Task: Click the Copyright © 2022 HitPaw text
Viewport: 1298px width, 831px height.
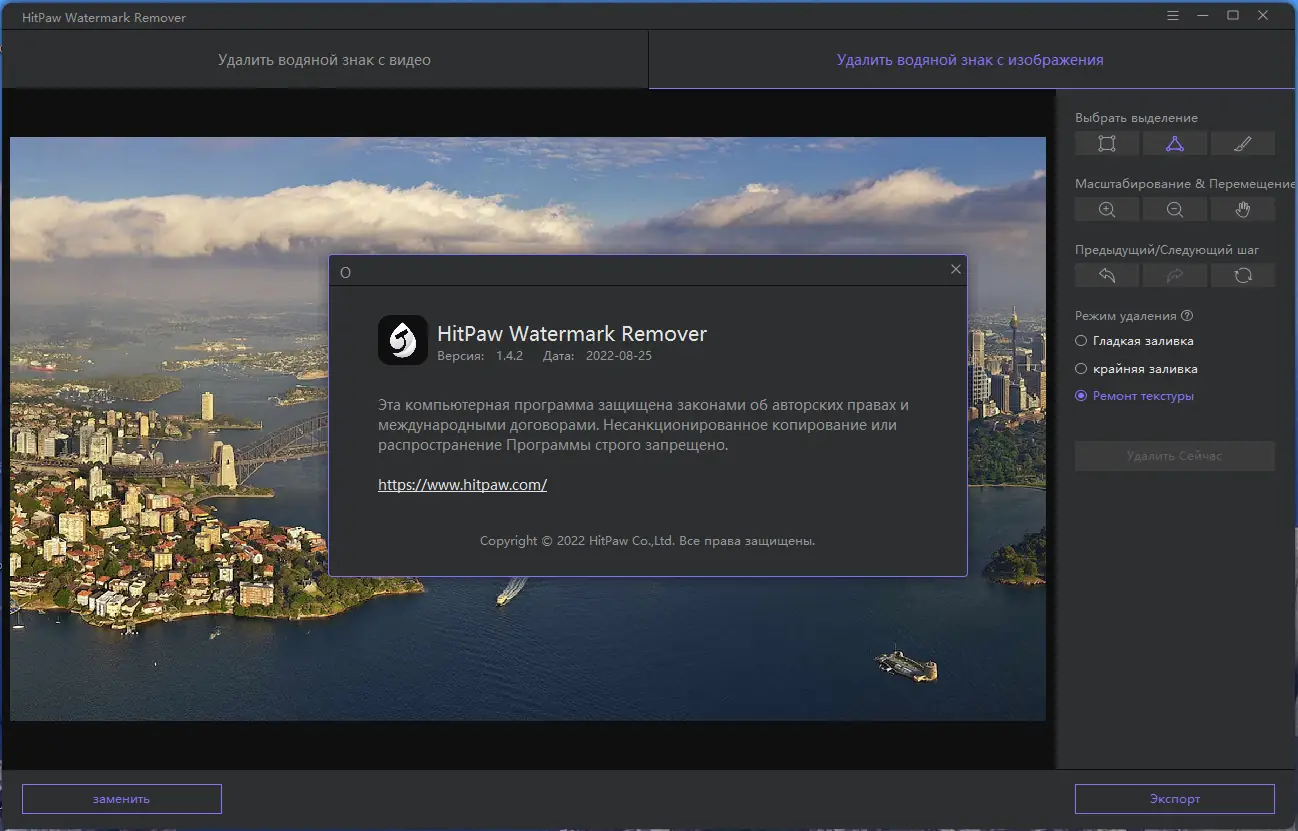Action: 647,541
